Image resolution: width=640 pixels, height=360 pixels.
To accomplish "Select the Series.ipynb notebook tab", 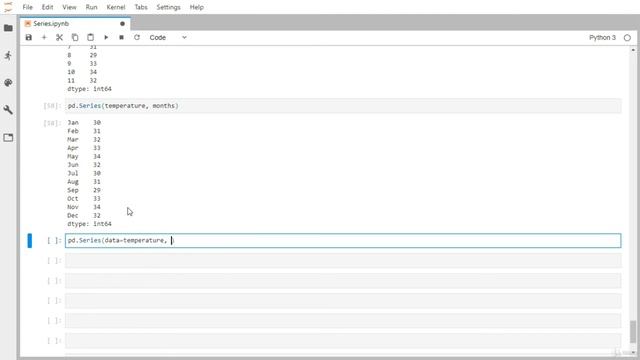I will click(75, 24).
